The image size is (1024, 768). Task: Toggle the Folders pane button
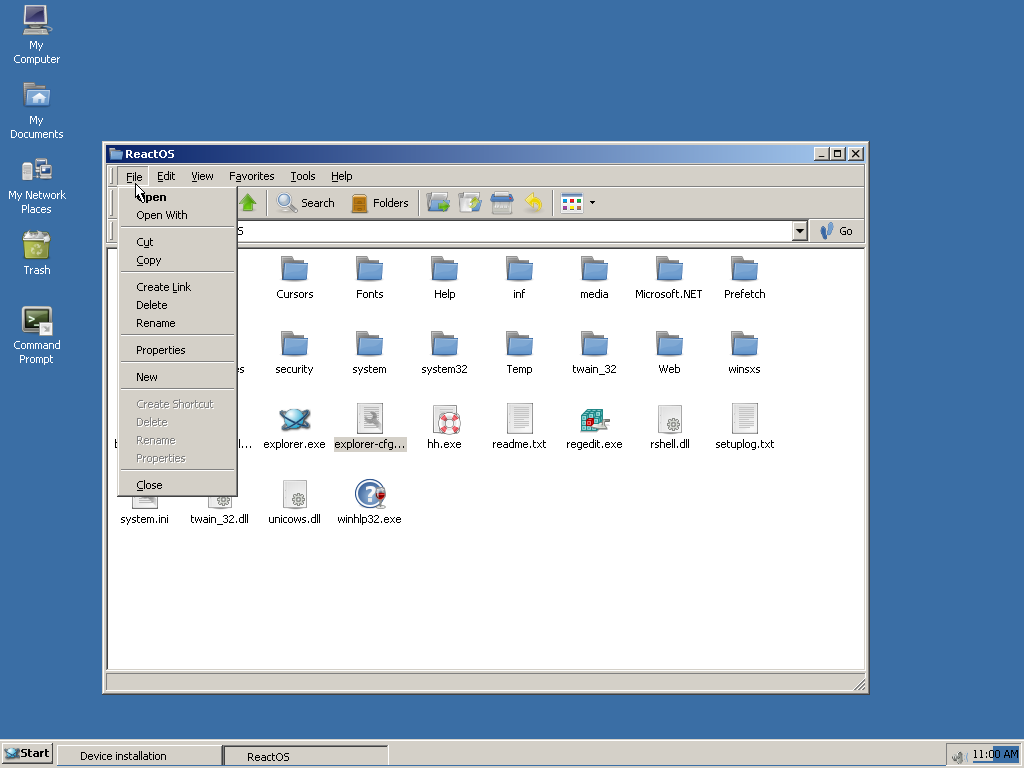point(379,203)
